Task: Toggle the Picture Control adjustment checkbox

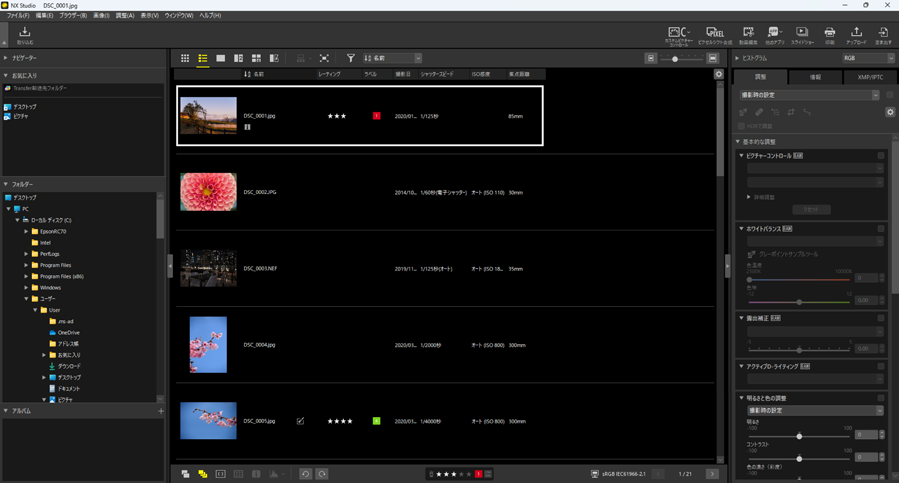Action: 881,156
